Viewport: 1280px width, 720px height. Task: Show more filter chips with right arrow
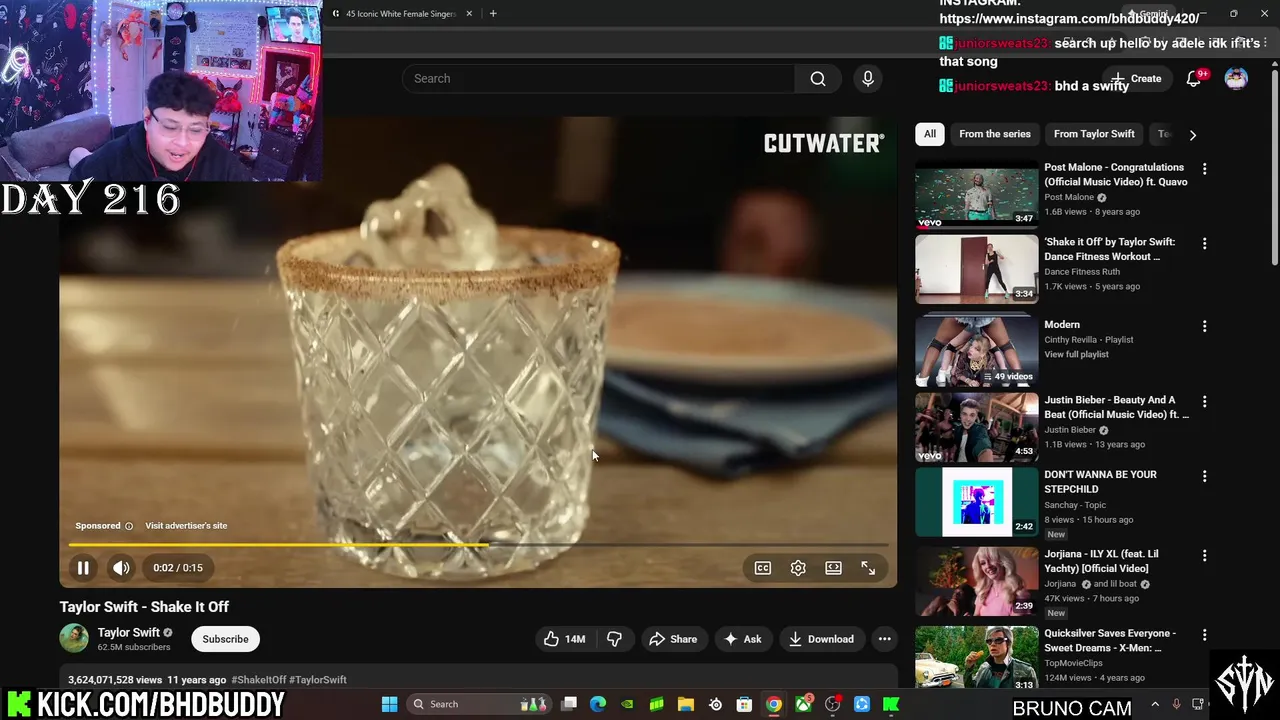pyautogui.click(x=1192, y=134)
